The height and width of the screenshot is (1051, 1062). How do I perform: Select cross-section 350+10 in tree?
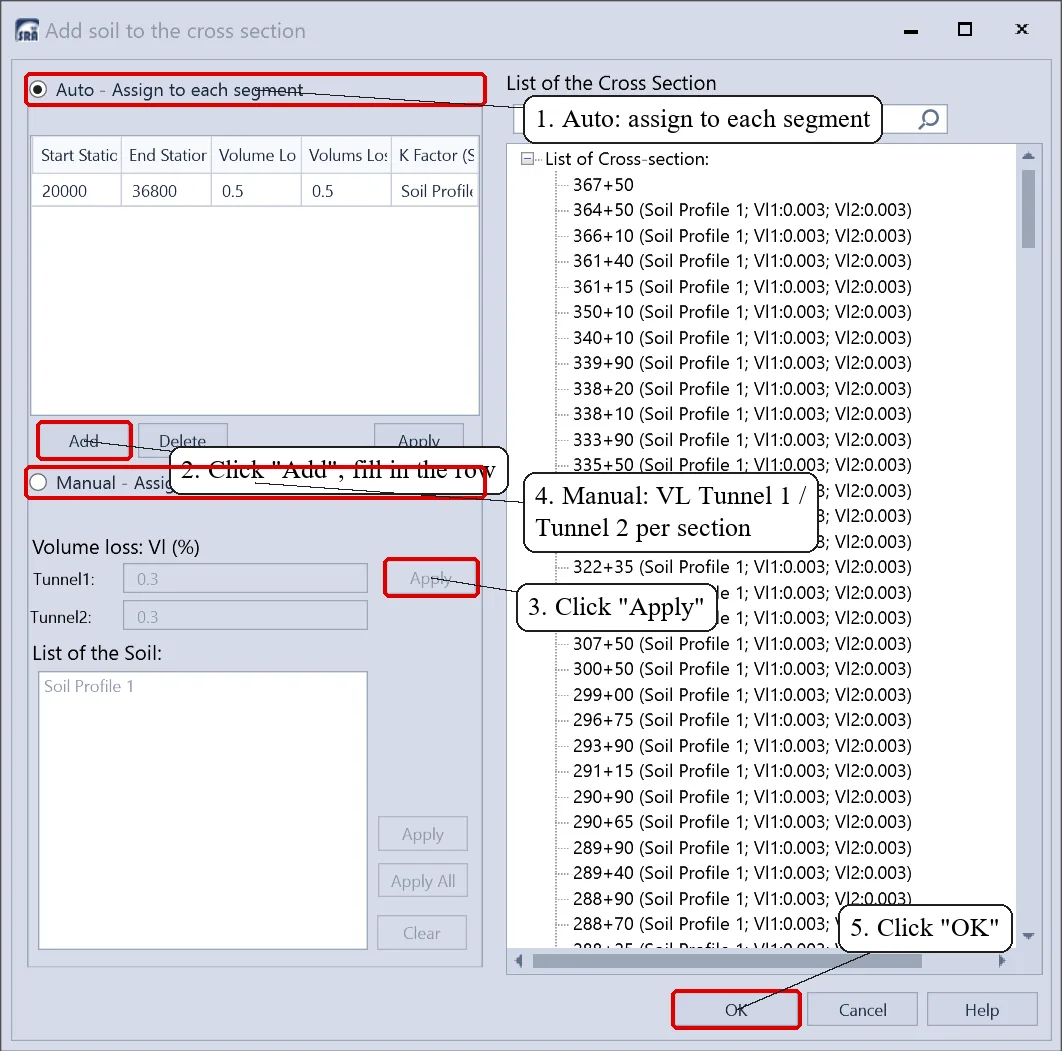click(x=742, y=312)
